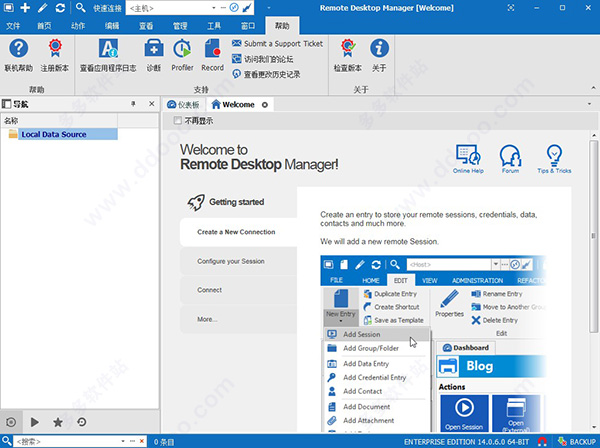Collapse the ribbon with the chevron
Viewport: 600px width, 448px height.
point(593,88)
